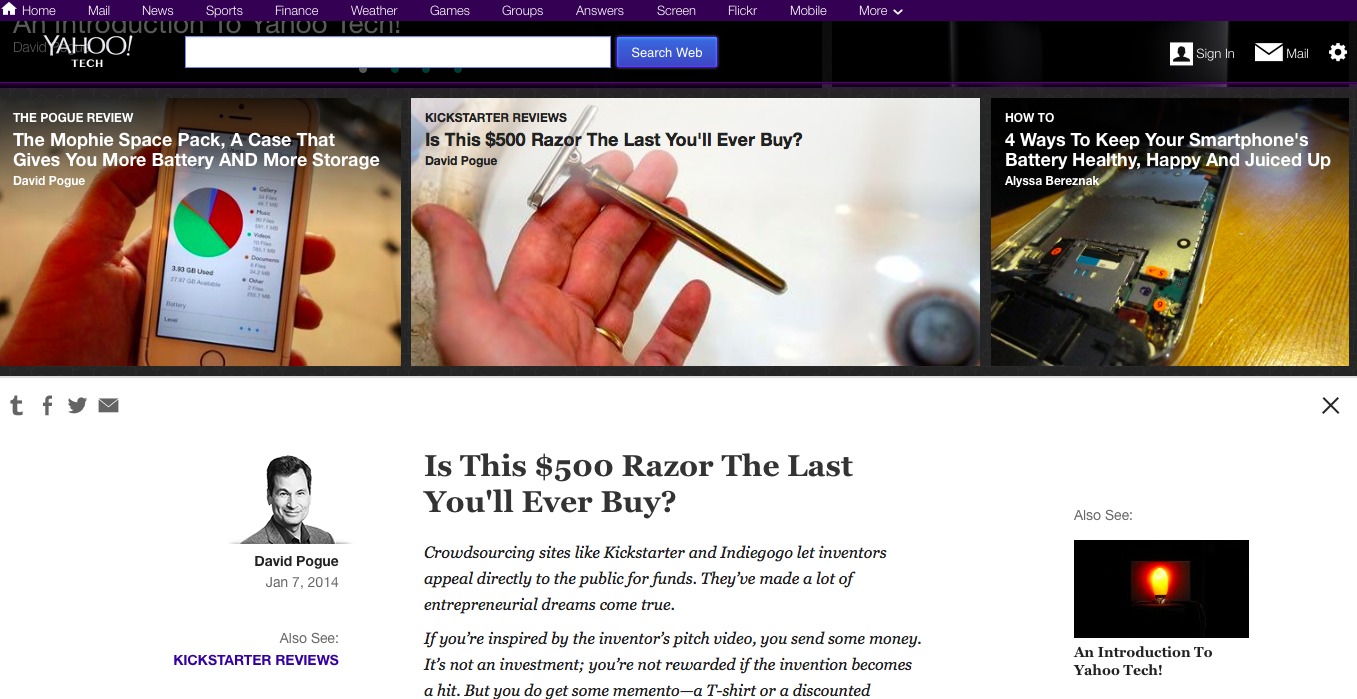This screenshot has width=1357, height=699.
Task: Click inside the web search field
Action: click(398, 52)
